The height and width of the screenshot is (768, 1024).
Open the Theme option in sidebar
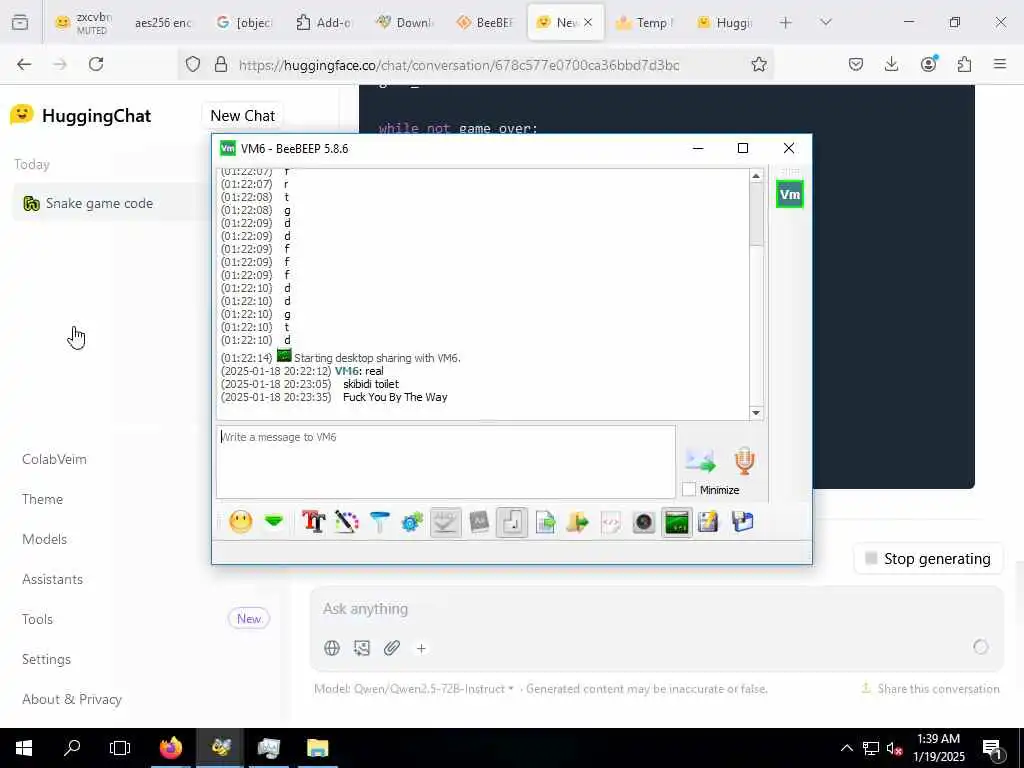[x=42, y=499]
